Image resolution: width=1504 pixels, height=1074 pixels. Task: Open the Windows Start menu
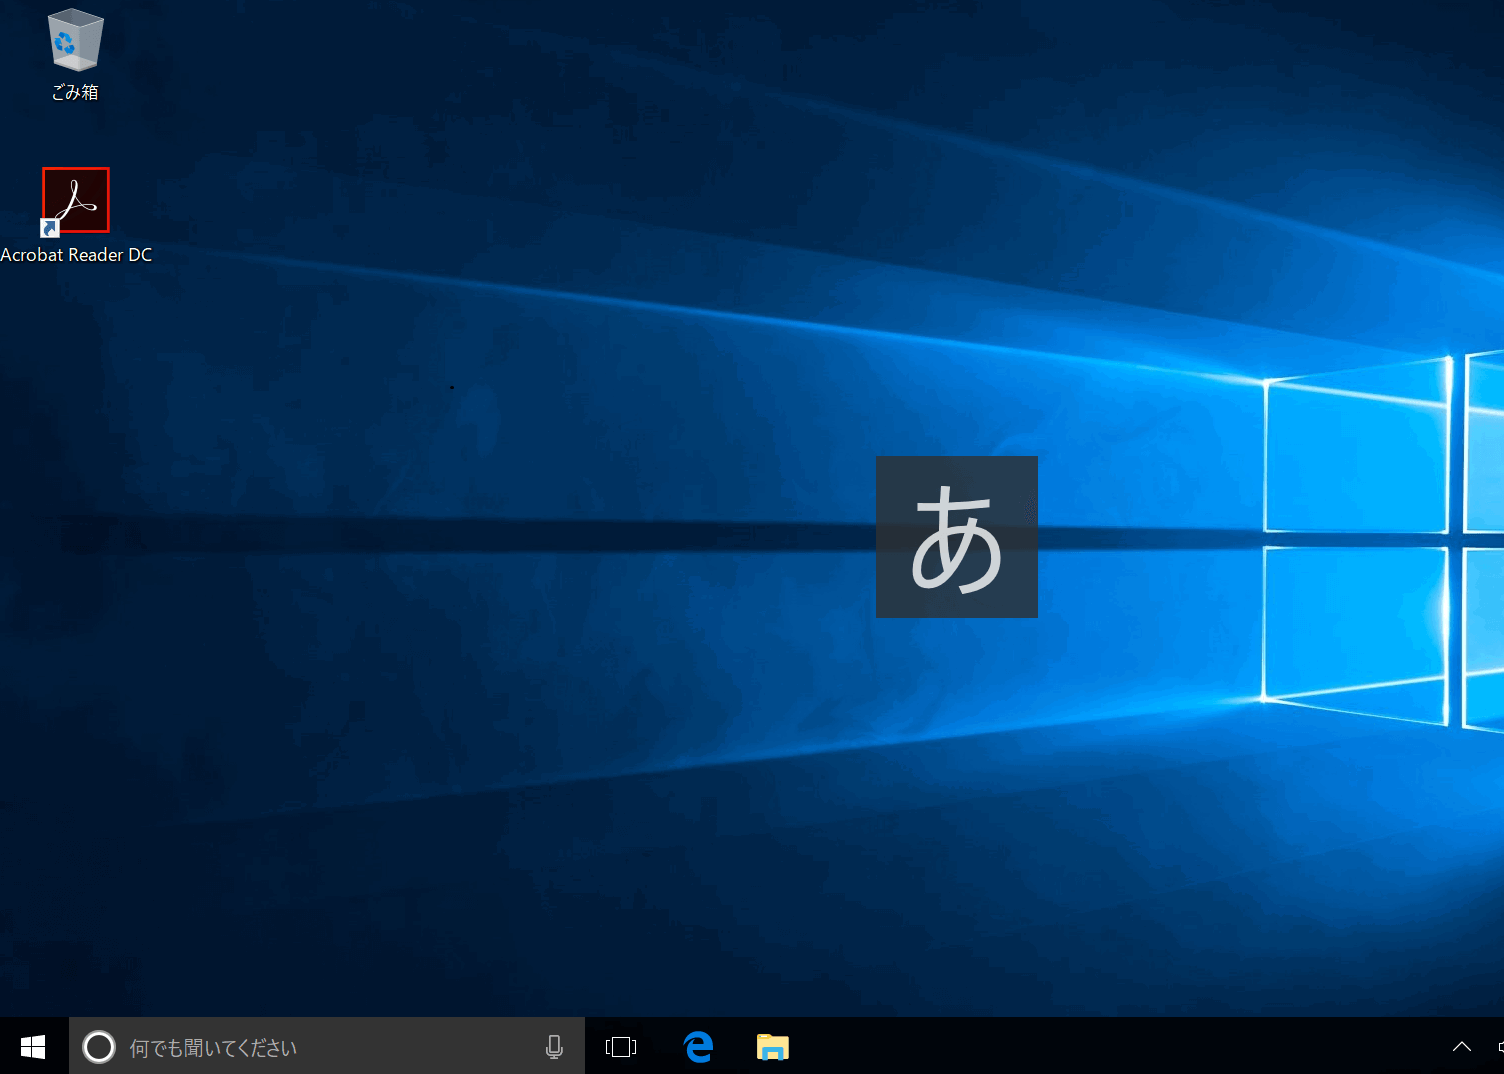[33, 1047]
